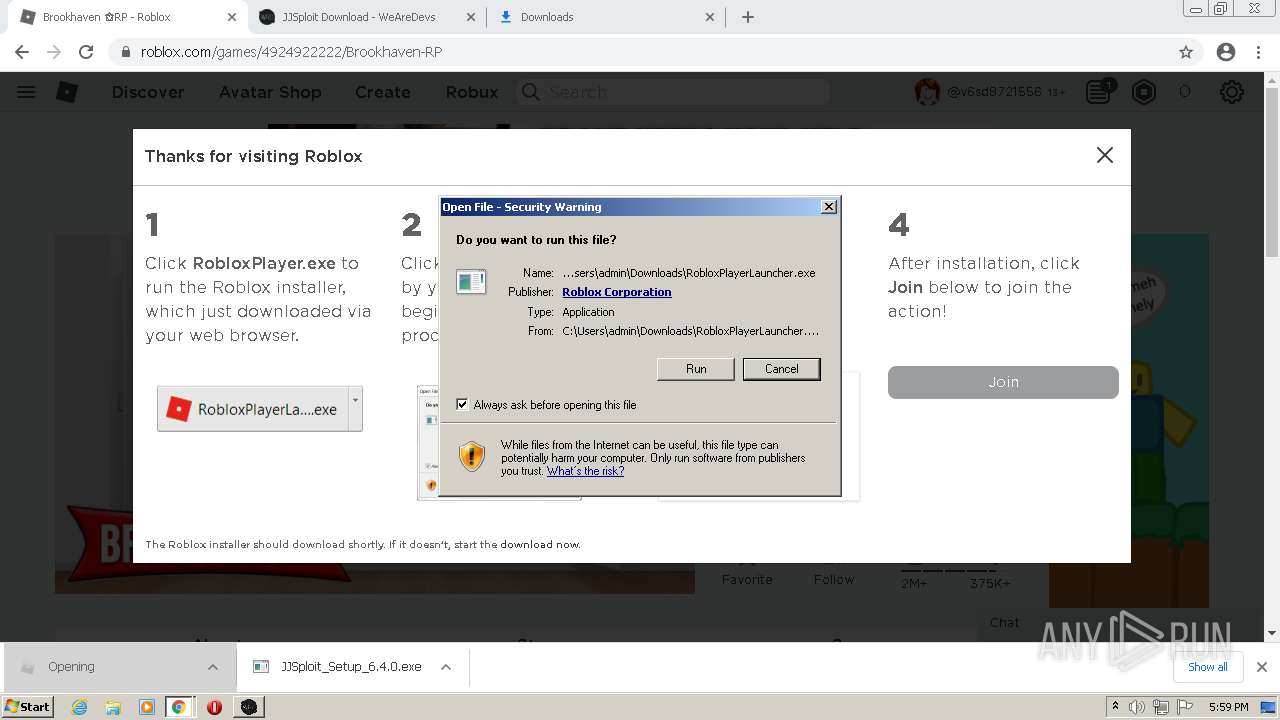Open the Create nav item
This screenshot has width=1280, height=720.
tap(383, 92)
